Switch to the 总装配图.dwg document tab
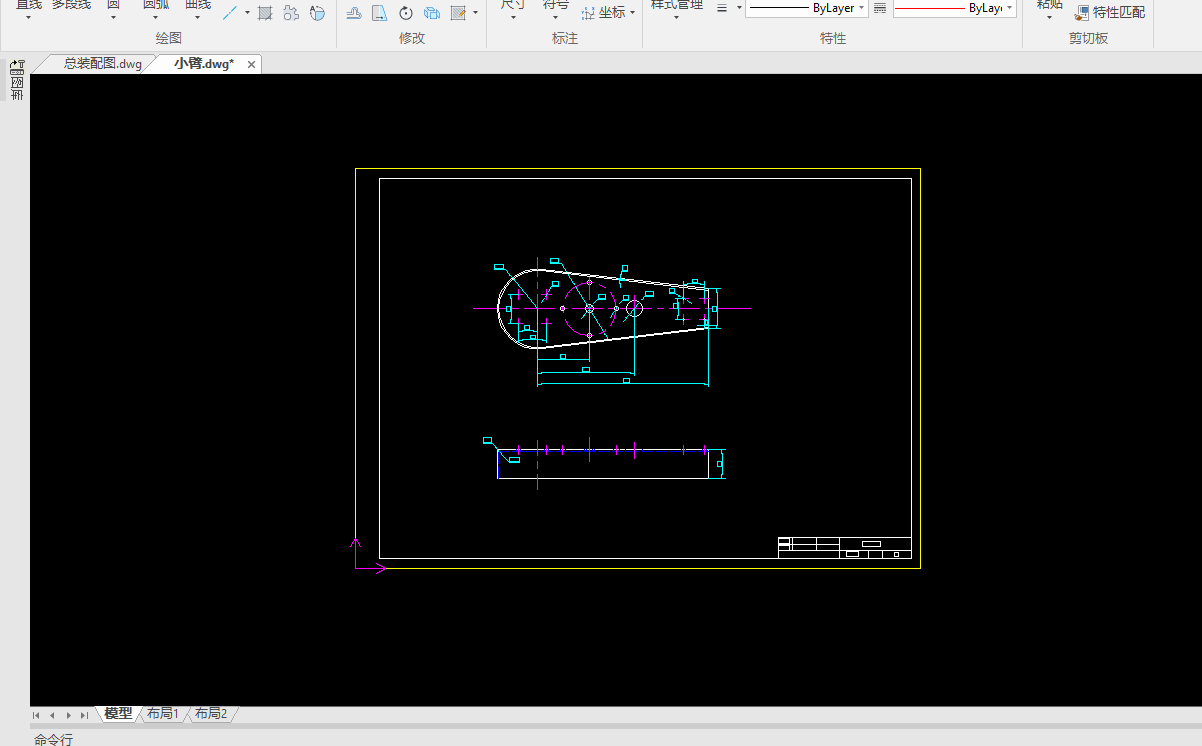 coord(102,63)
